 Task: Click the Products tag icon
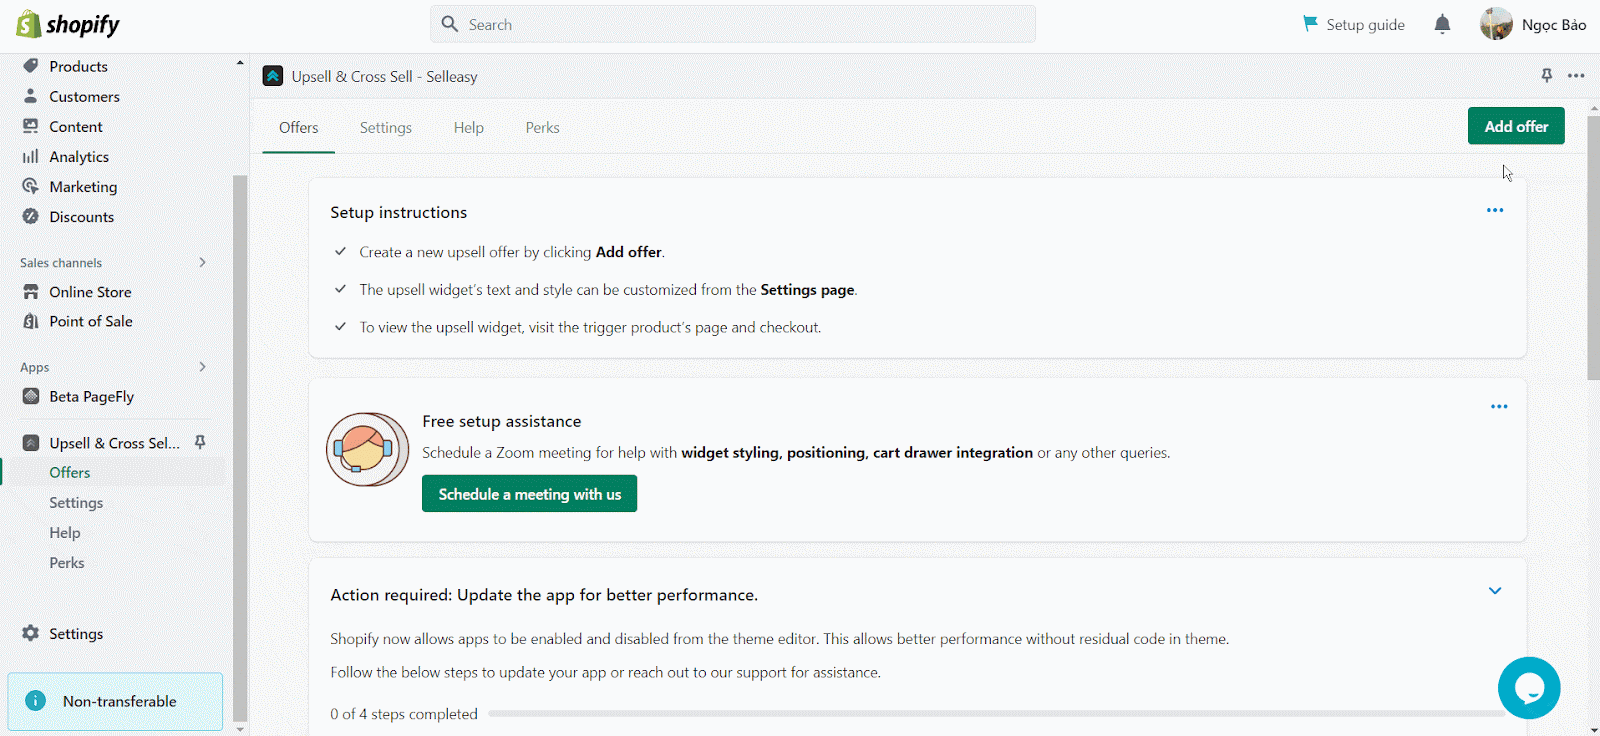point(31,66)
